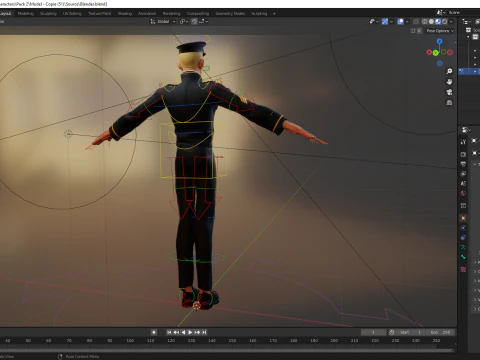The image size is (480, 360).
Task: Toggle the camera view icon
Action: pyautogui.click(x=449, y=92)
